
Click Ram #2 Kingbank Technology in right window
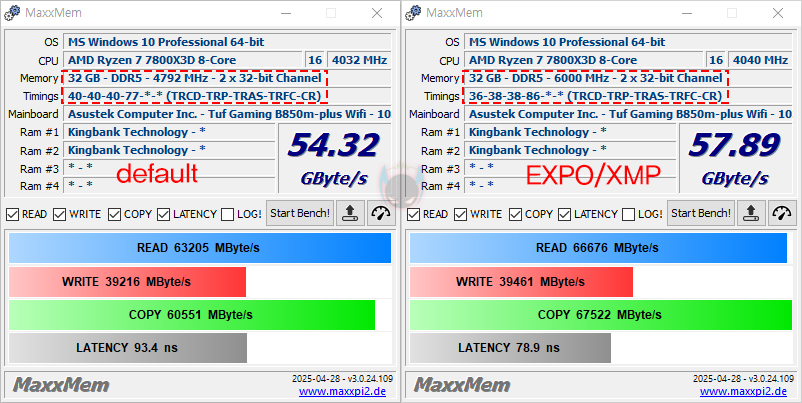click(571, 150)
